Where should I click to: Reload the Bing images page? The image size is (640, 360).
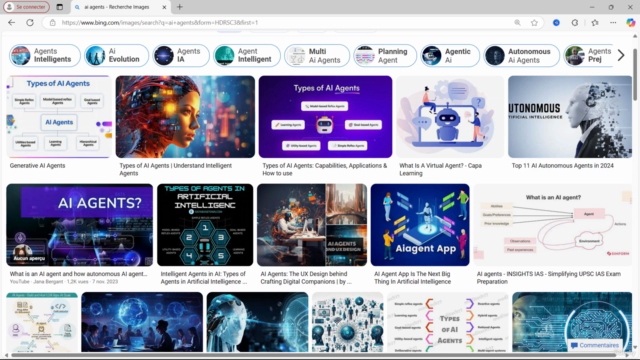(x=30, y=22)
